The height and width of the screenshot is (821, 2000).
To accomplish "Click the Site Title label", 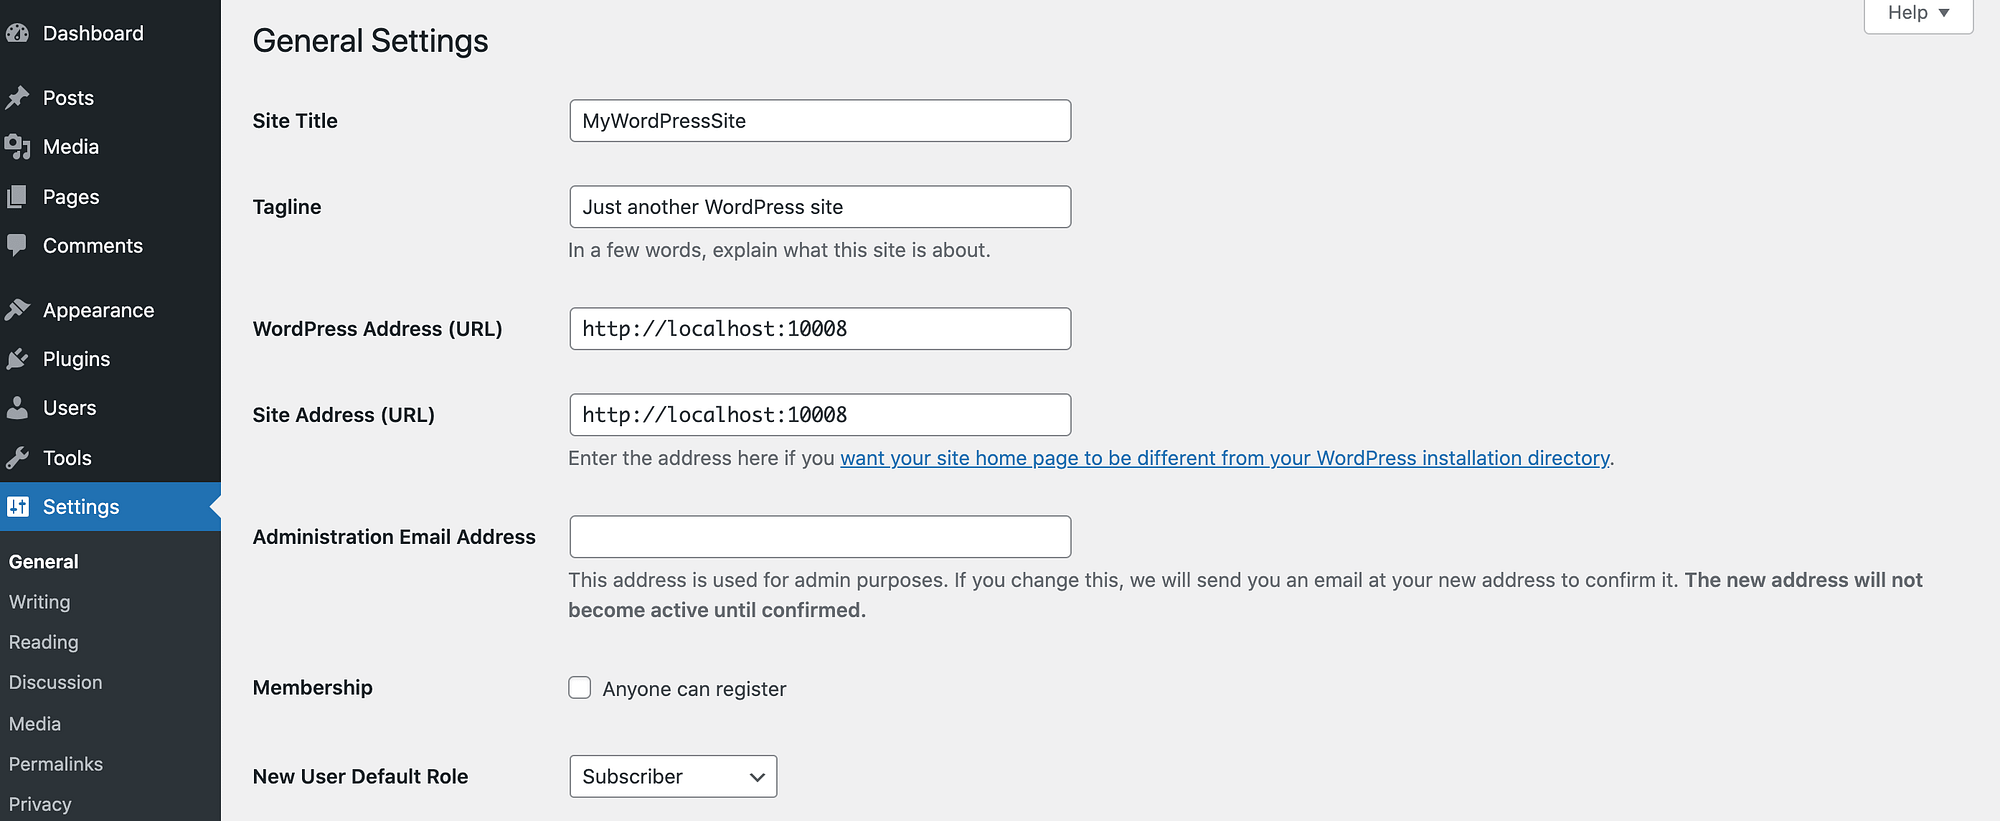I will [x=295, y=121].
